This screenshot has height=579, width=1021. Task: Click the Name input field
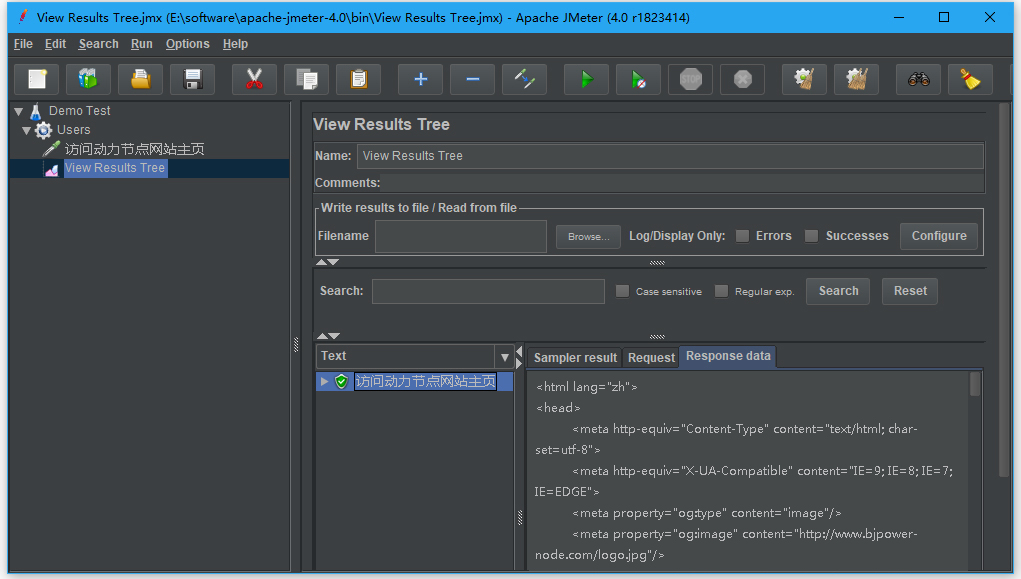[670, 156]
